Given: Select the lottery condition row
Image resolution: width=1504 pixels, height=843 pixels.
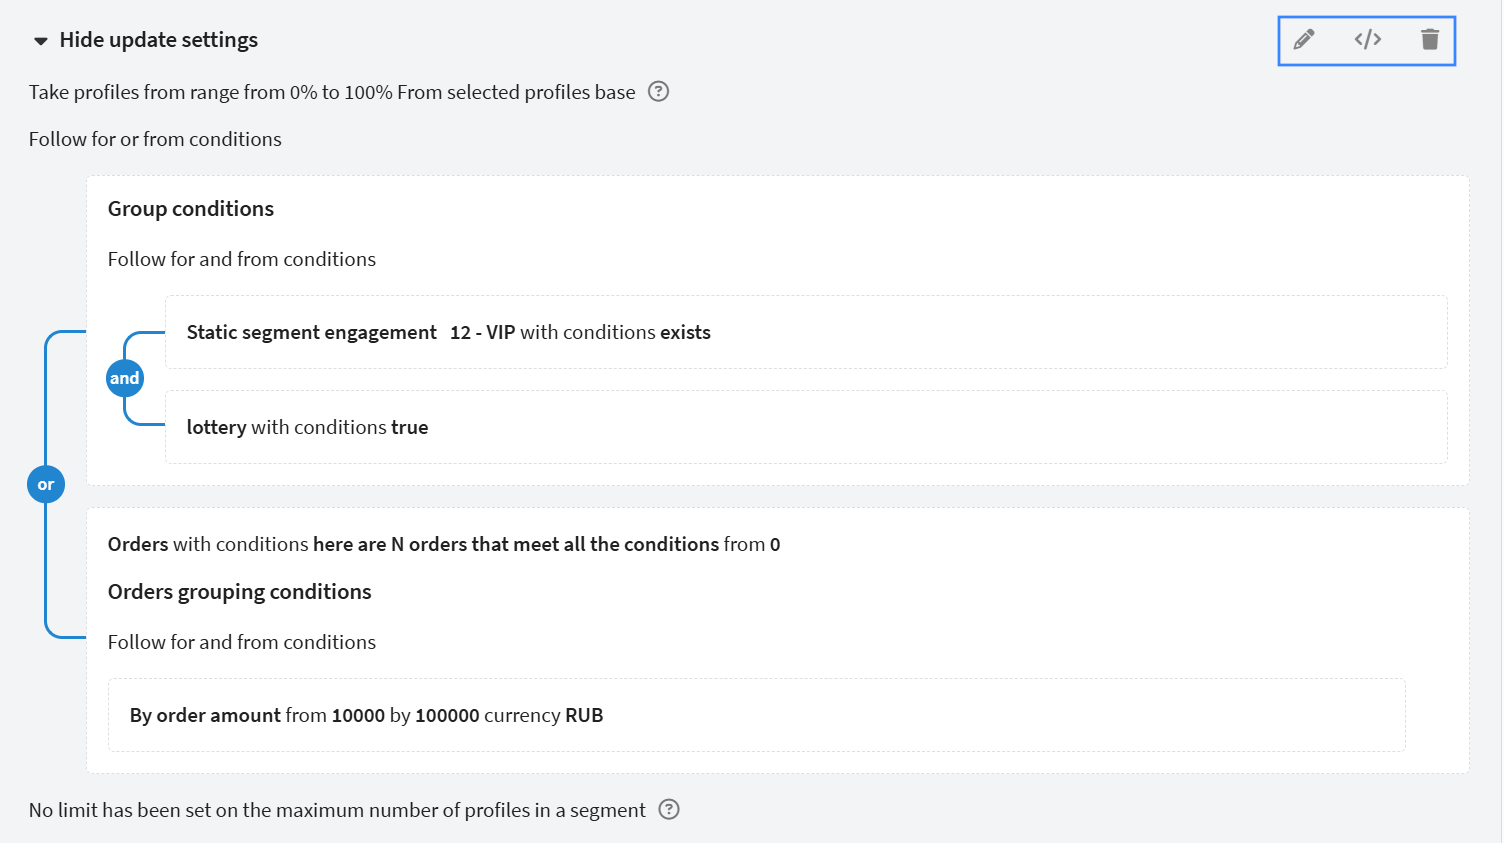Looking at the screenshot, I should 307,427.
